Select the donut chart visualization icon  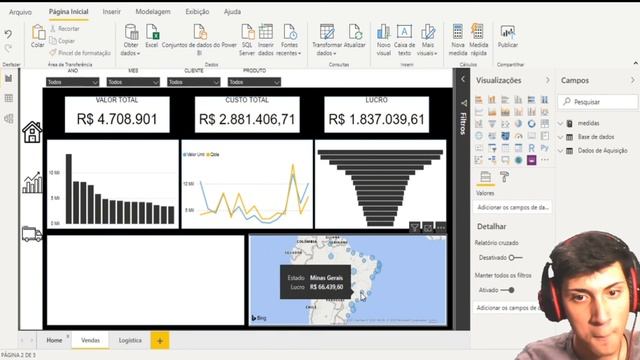coord(531,123)
